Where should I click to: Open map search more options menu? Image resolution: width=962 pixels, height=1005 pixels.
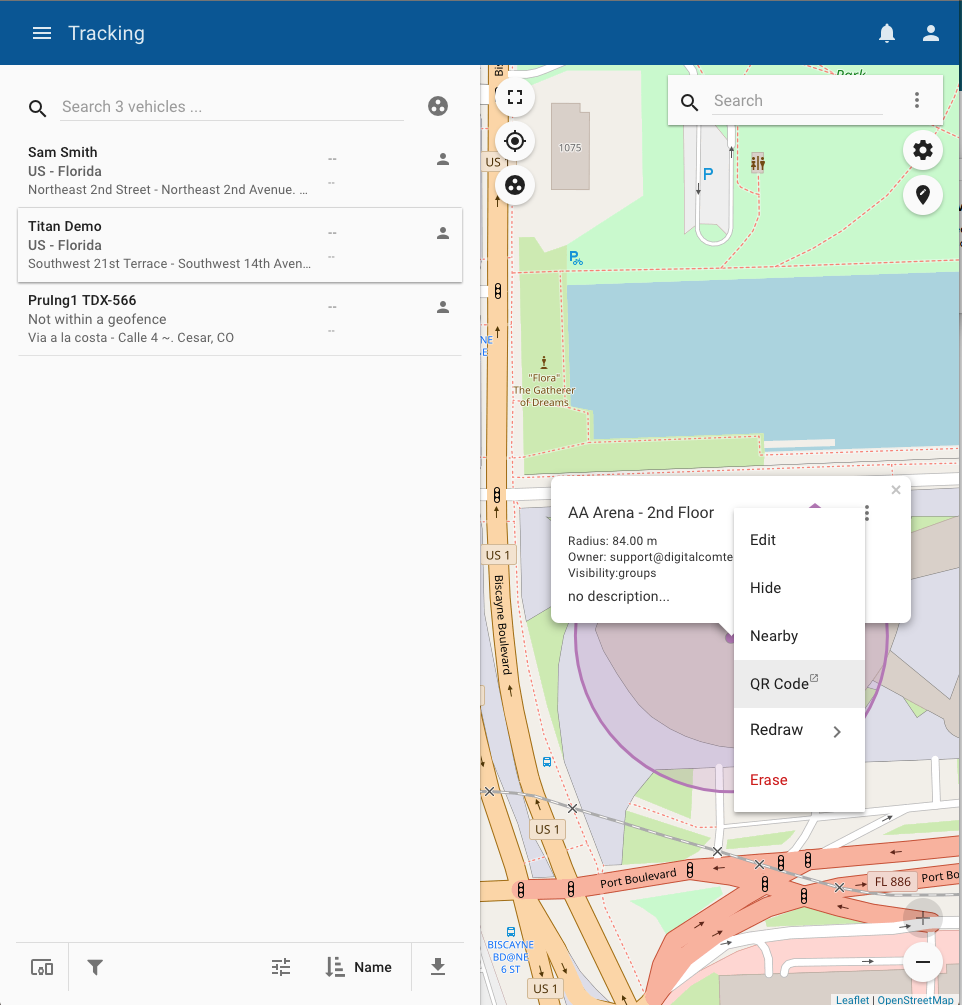pos(917,100)
